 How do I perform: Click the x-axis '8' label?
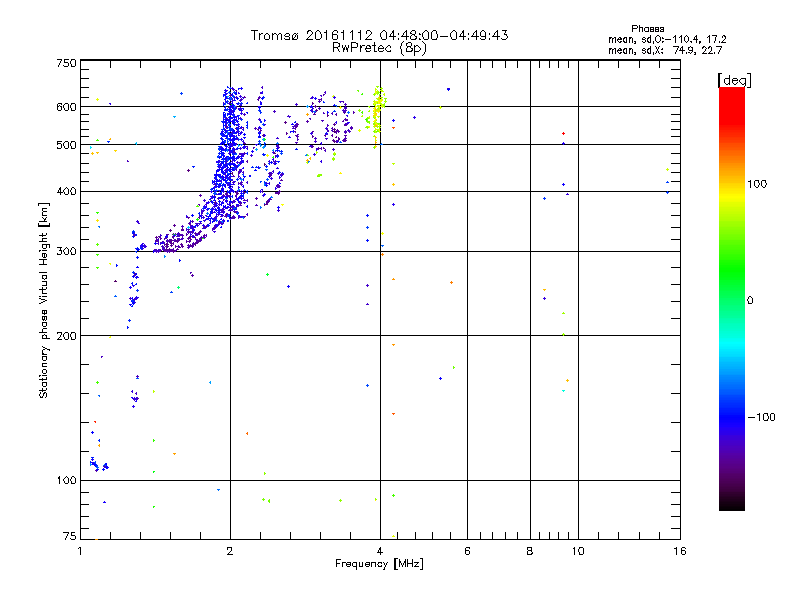coord(530,551)
